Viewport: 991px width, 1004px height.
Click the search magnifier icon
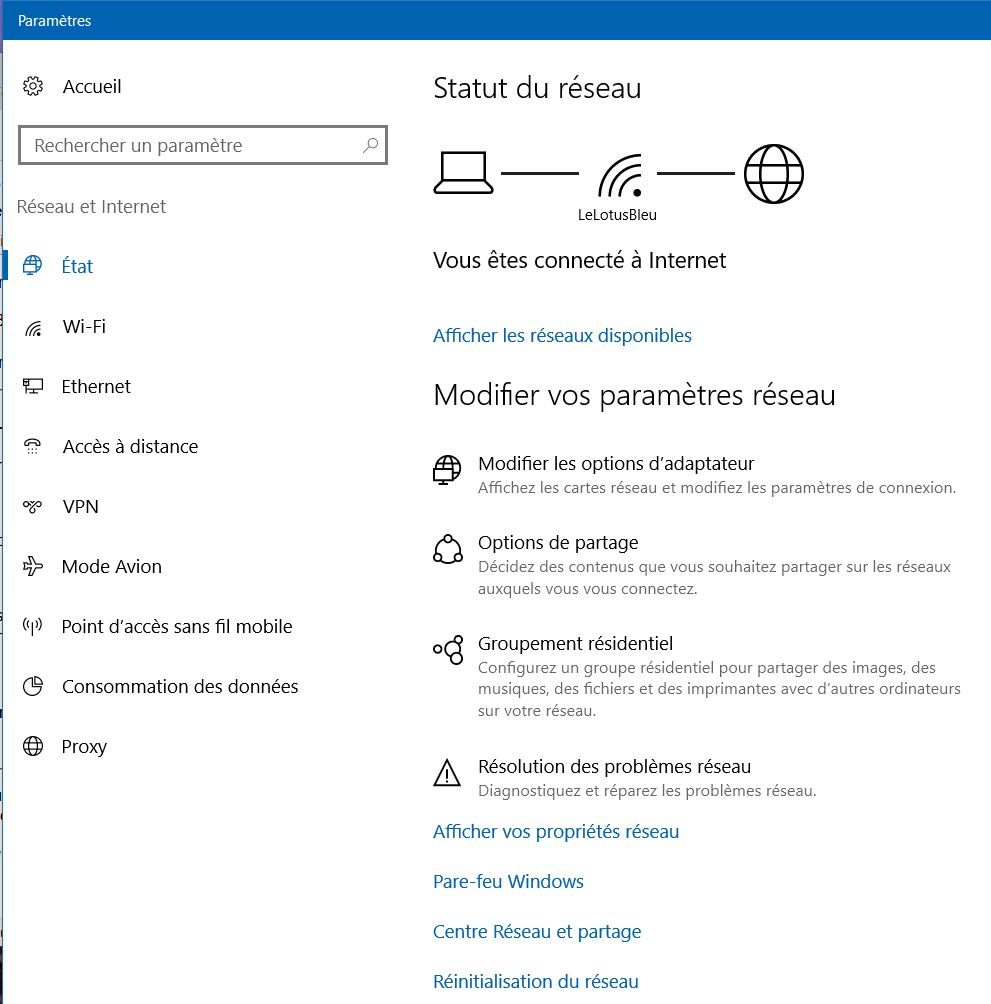coord(370,145)
